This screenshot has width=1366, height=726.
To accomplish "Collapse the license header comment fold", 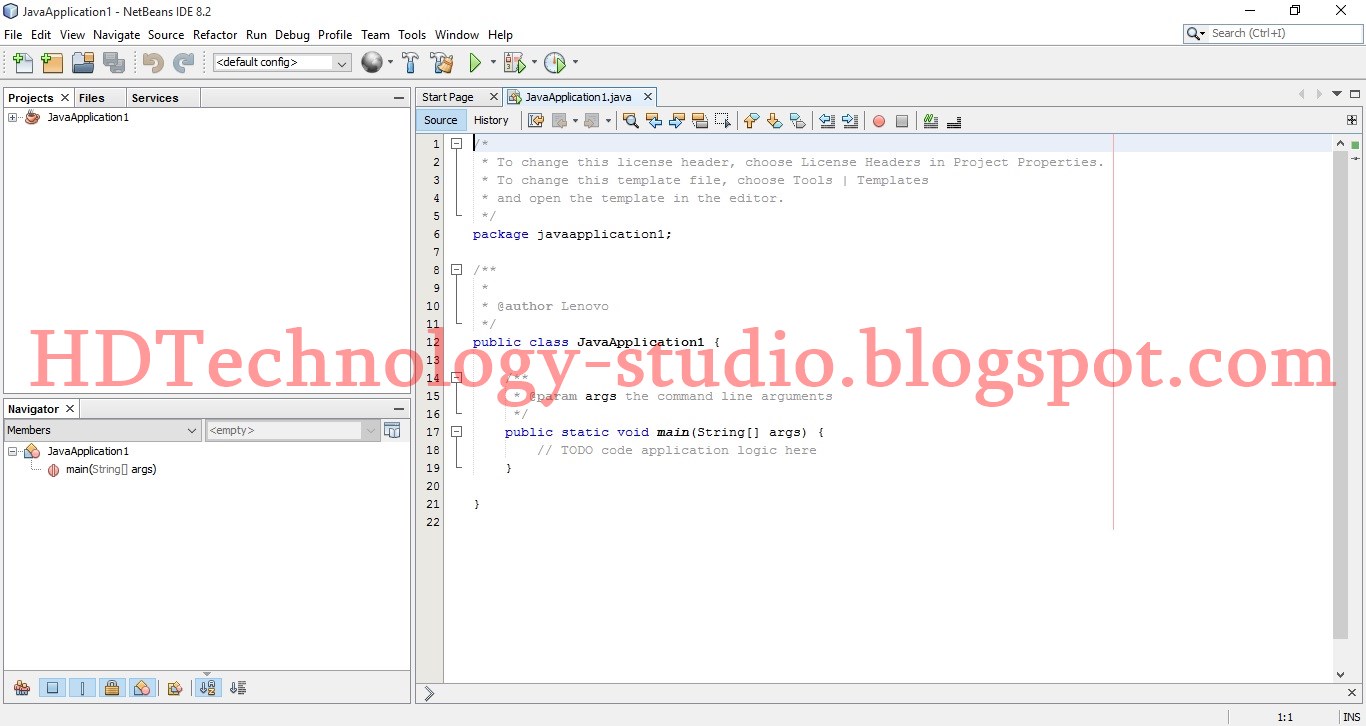I will pyautogui.click(x=457, y=143).
